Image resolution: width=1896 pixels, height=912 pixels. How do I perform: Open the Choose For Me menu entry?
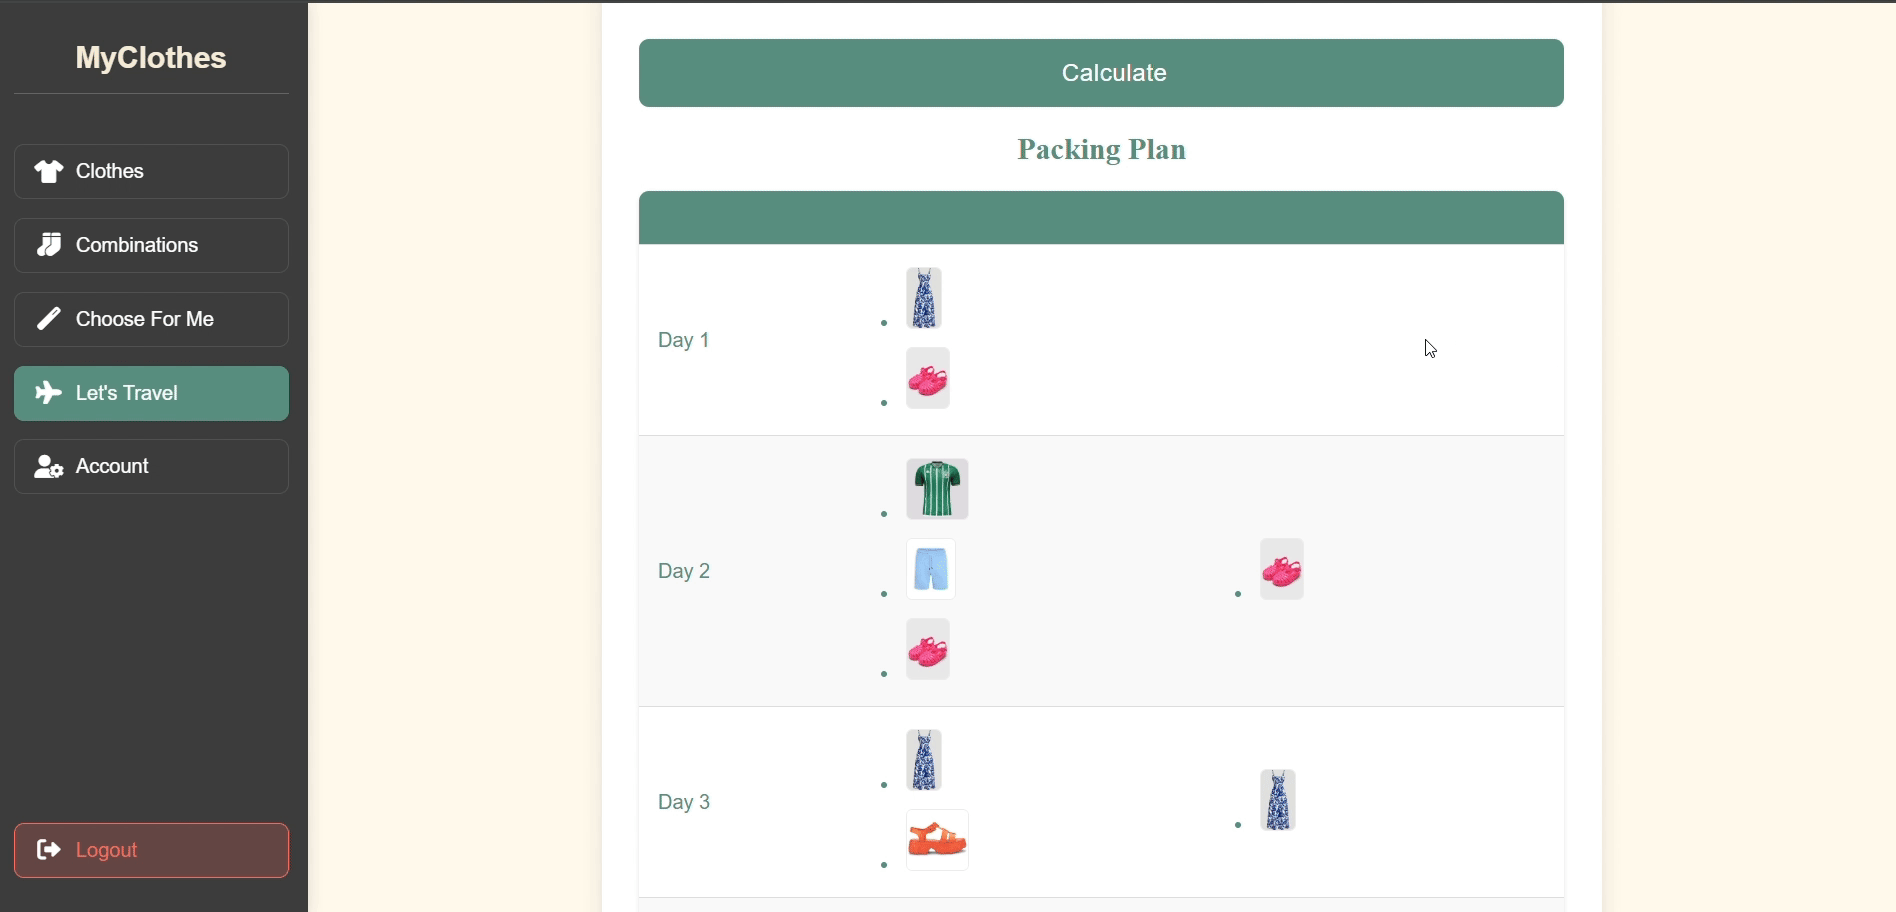click(151, 319)
